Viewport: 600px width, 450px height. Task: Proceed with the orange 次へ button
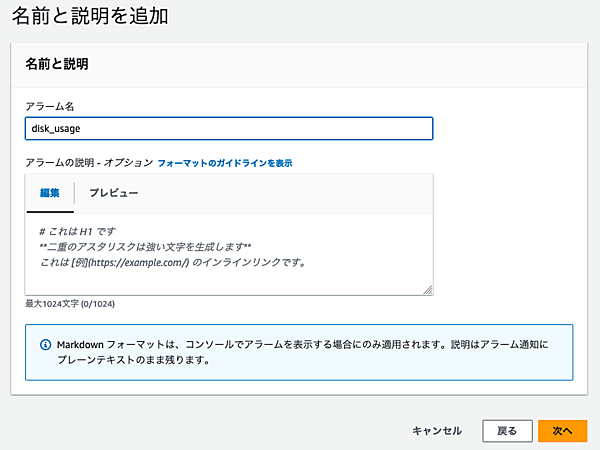point(562,430)
